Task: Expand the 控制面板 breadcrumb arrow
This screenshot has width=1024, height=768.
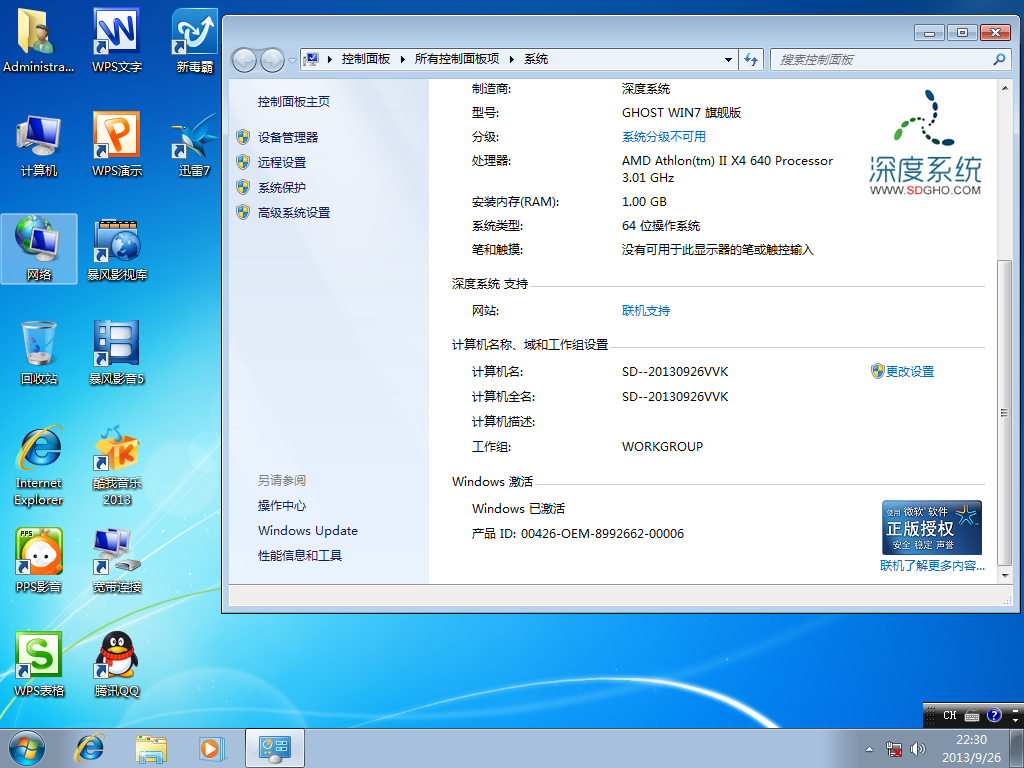Action: click(x=402, y=59)
